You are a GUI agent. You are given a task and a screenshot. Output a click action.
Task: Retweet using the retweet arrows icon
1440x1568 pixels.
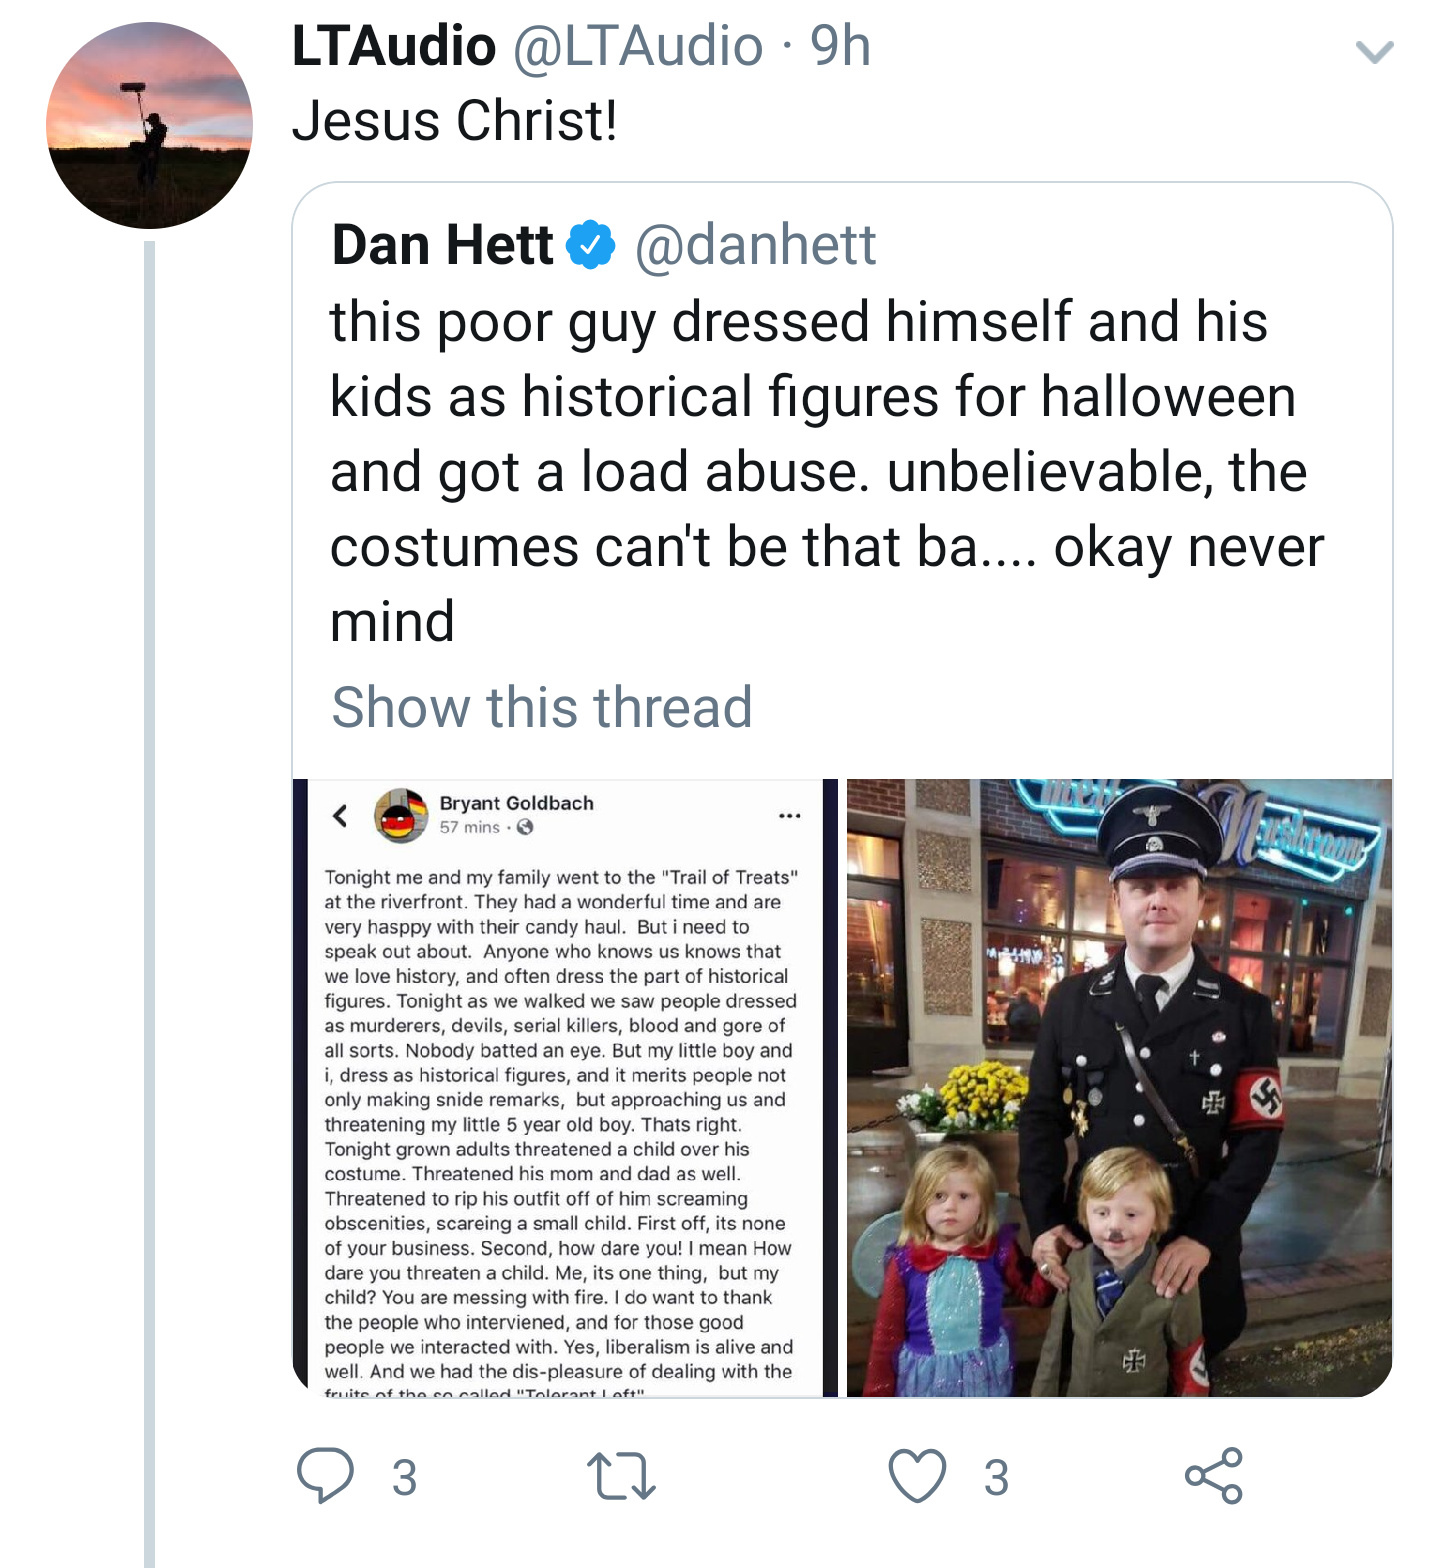(x=621, y=1477)
